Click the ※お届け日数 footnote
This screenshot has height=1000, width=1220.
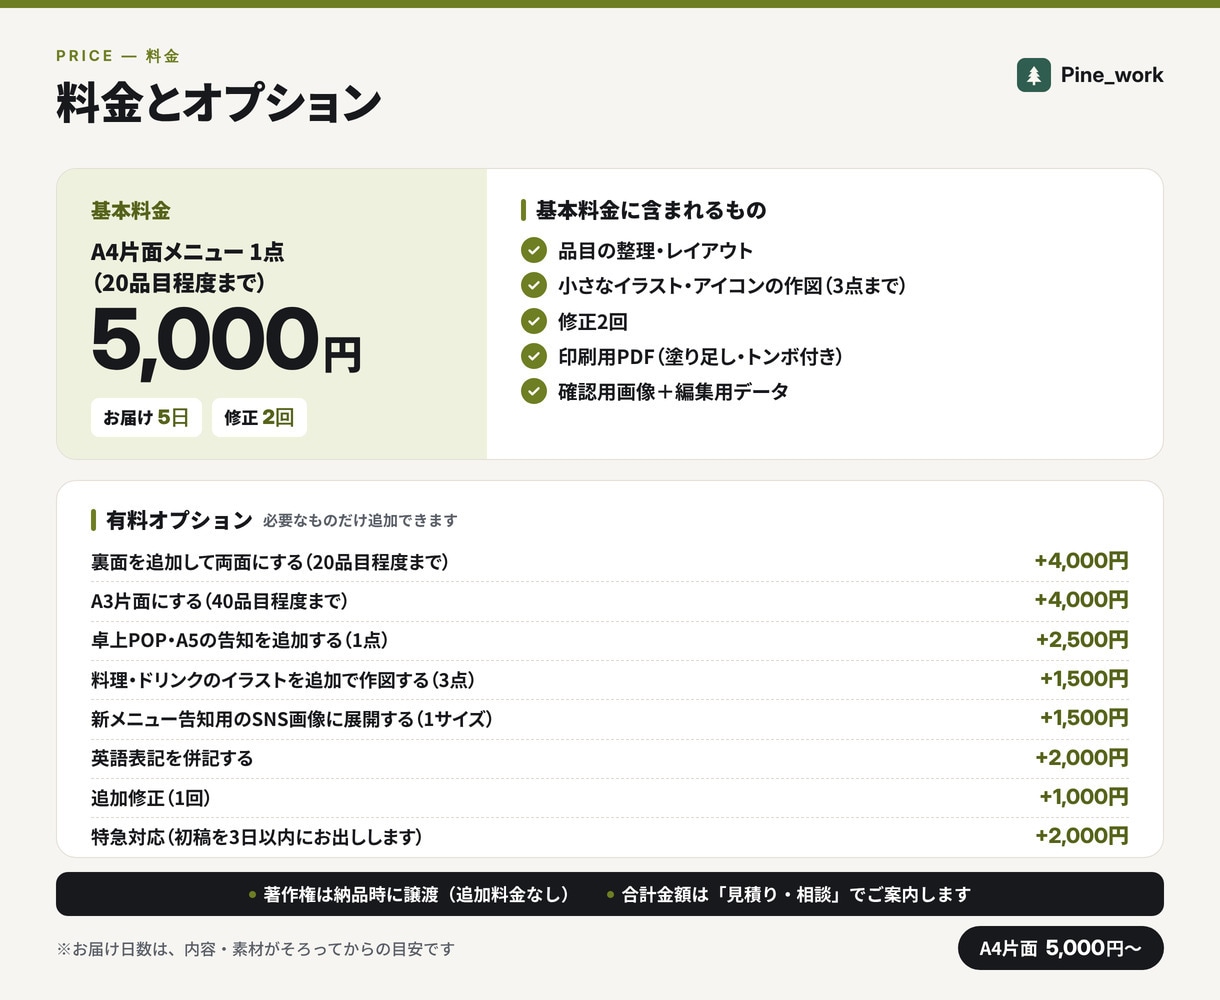pos(255,949)
